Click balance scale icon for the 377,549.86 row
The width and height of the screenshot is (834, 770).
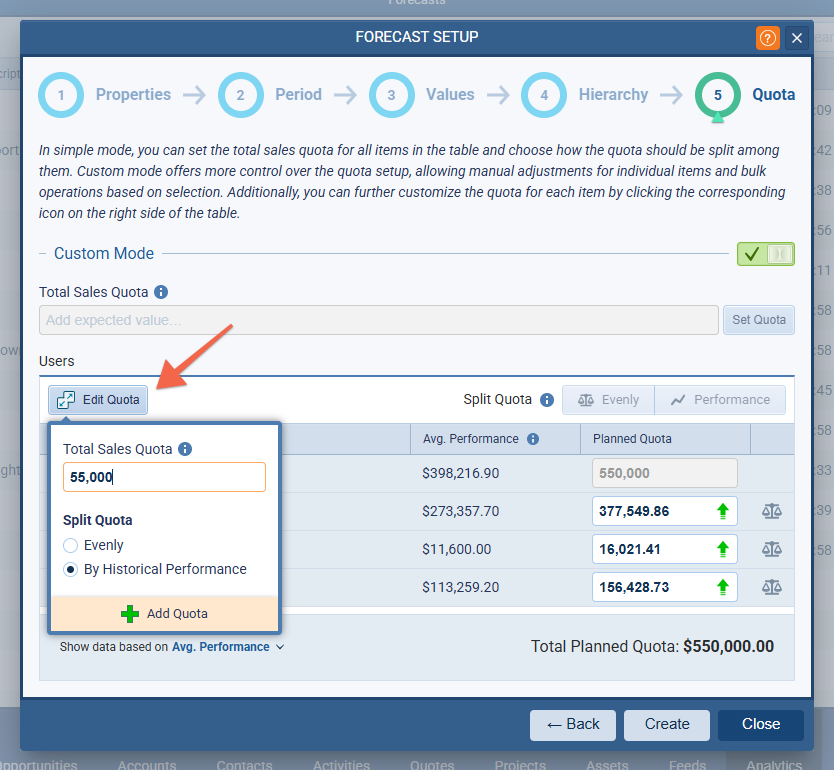tap(771, 511)
